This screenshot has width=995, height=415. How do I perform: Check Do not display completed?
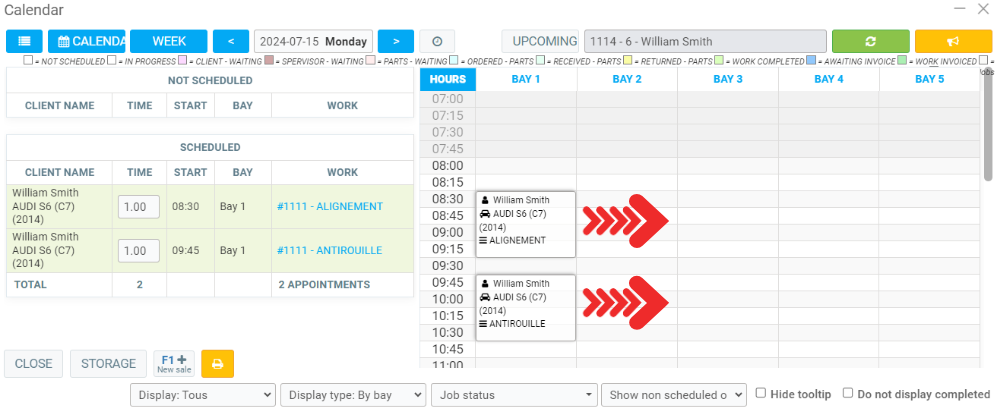[x=849, y=394]
